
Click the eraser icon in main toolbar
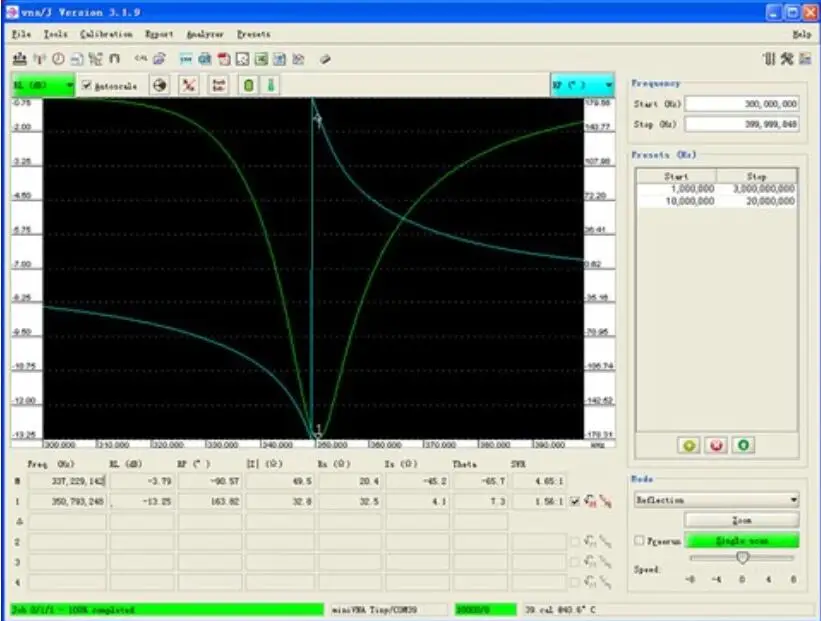325,59
